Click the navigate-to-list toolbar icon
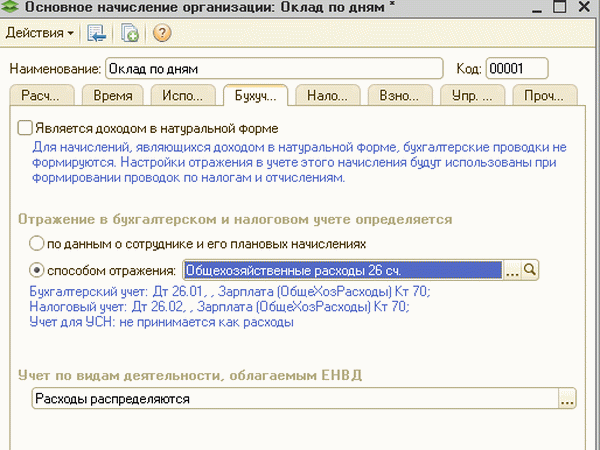Viewport: 600px width, 450px height. (97, 33)
